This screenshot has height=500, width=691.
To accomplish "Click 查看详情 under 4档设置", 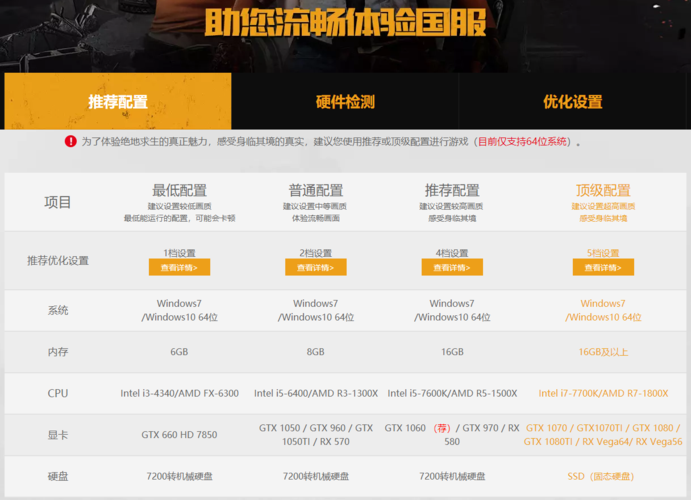I will 452,267.
